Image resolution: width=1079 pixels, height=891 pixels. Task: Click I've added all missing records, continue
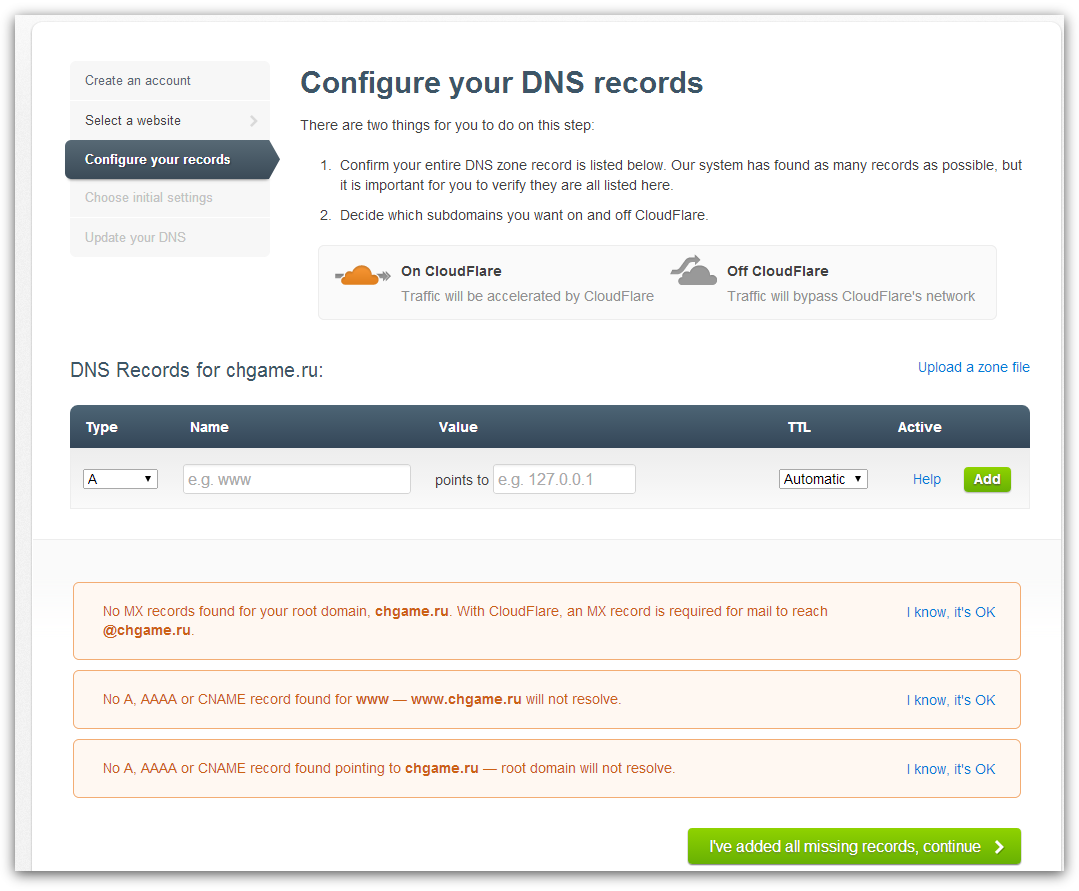(854, 846)
